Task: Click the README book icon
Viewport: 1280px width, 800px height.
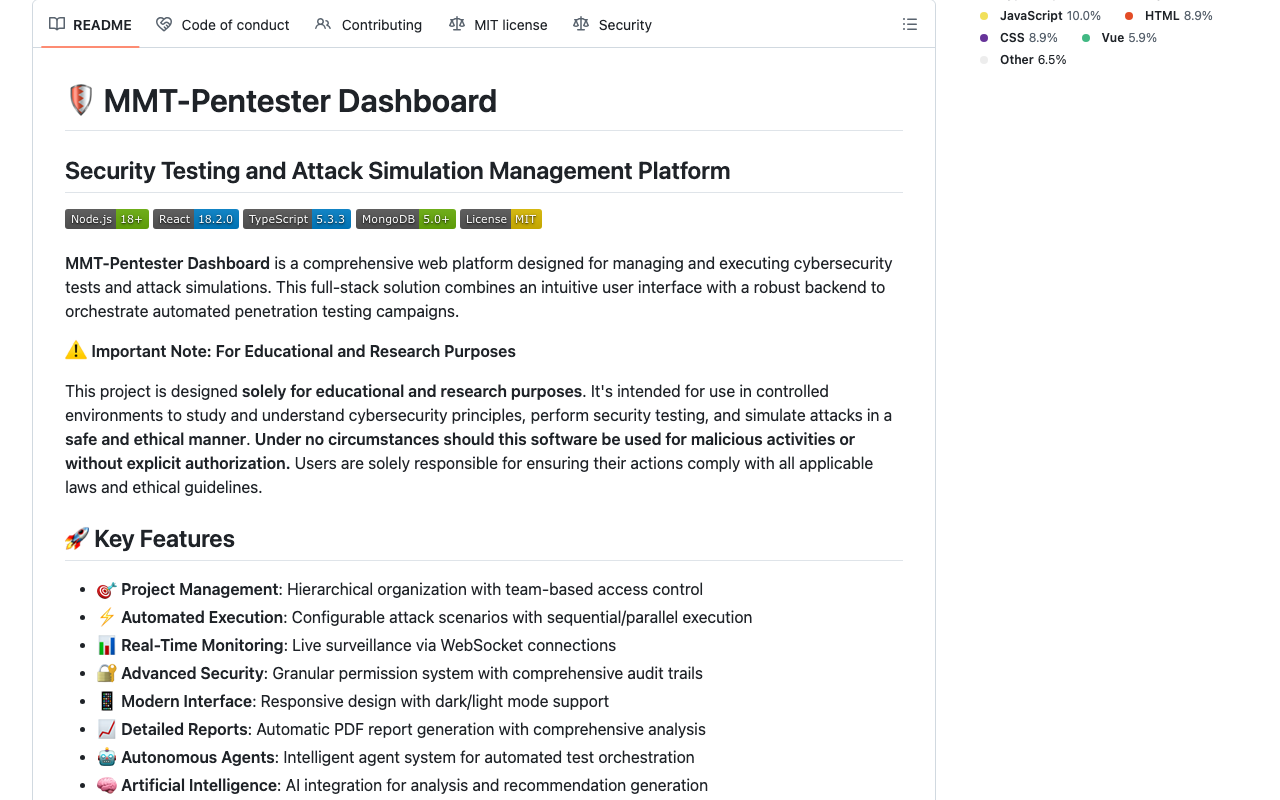Action: tap(57, 24)
